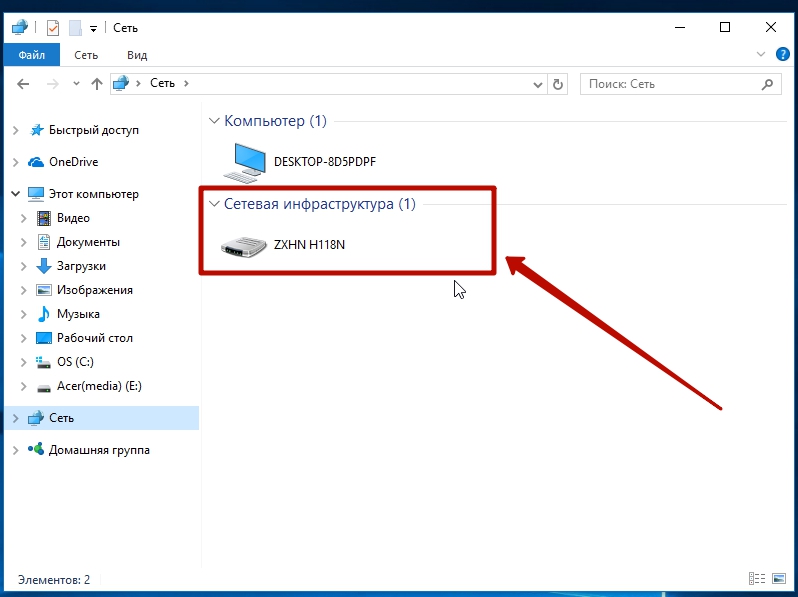Expand the OS (C:) drive node
798x597 pixels.
(23, 362)
